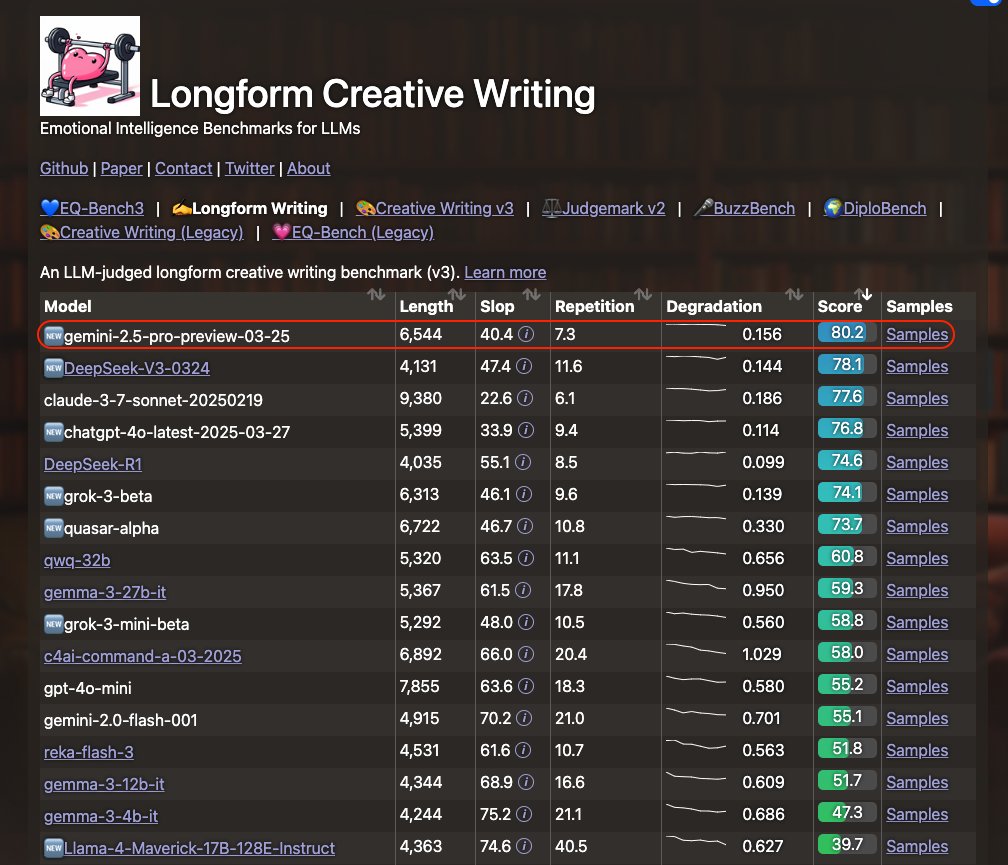The image size is (1008, 865).
Task: Open slop info icon for DeepSeek-V3-0324
Action: tap(524, 366)
